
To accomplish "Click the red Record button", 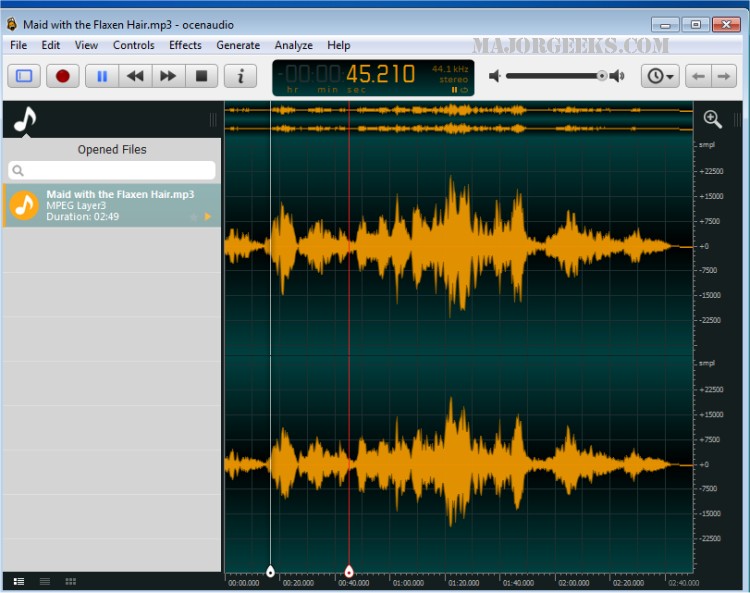I will click(x=63, y=76).
